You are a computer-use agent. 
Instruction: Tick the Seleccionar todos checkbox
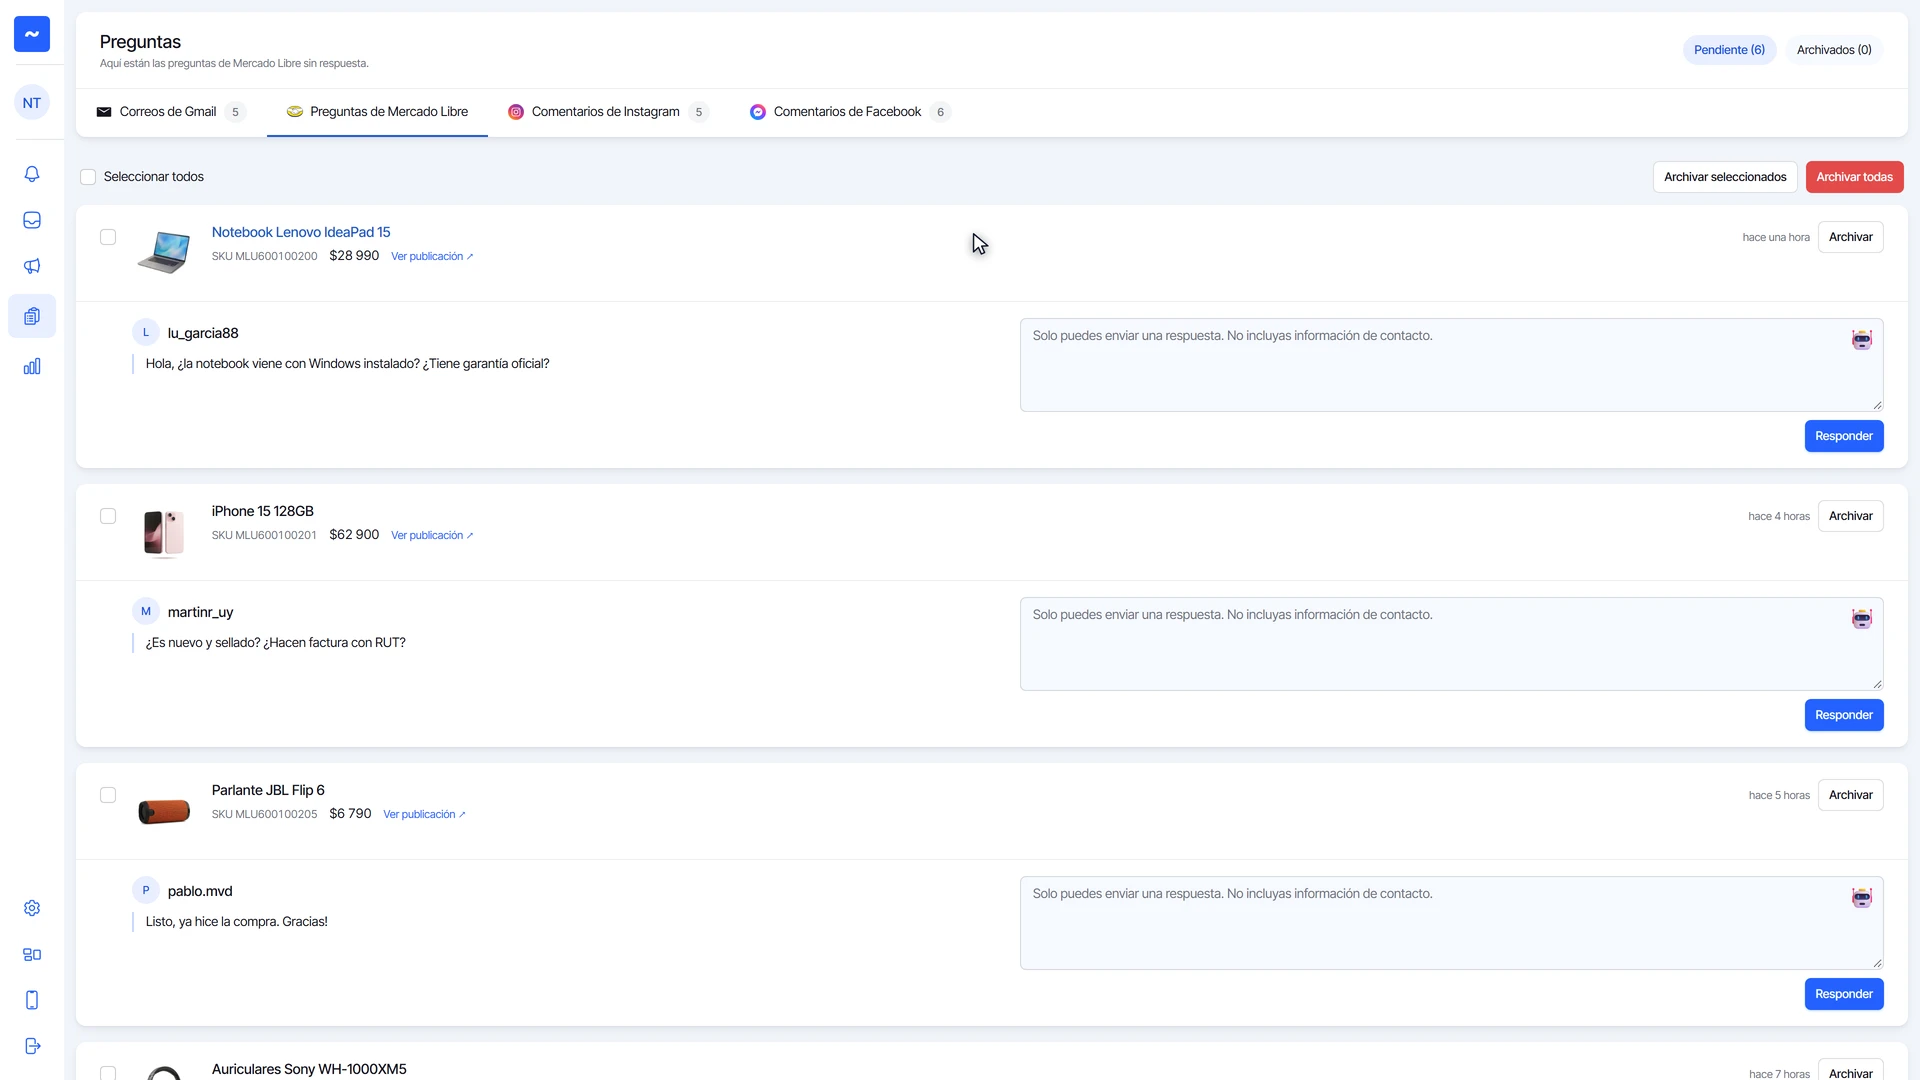pyautogui.click(x=88, y=177)
